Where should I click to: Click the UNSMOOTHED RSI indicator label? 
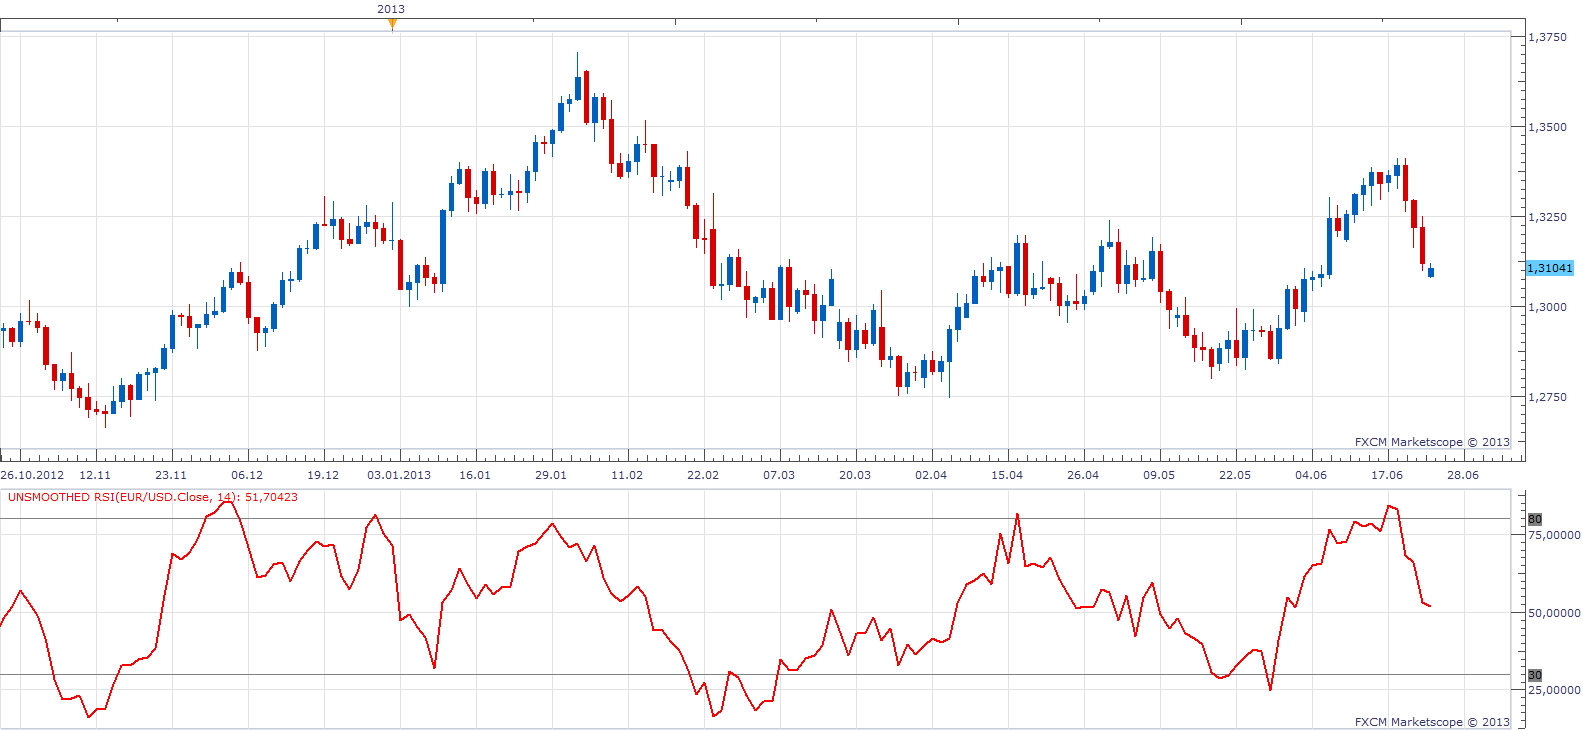coord(153,497)
